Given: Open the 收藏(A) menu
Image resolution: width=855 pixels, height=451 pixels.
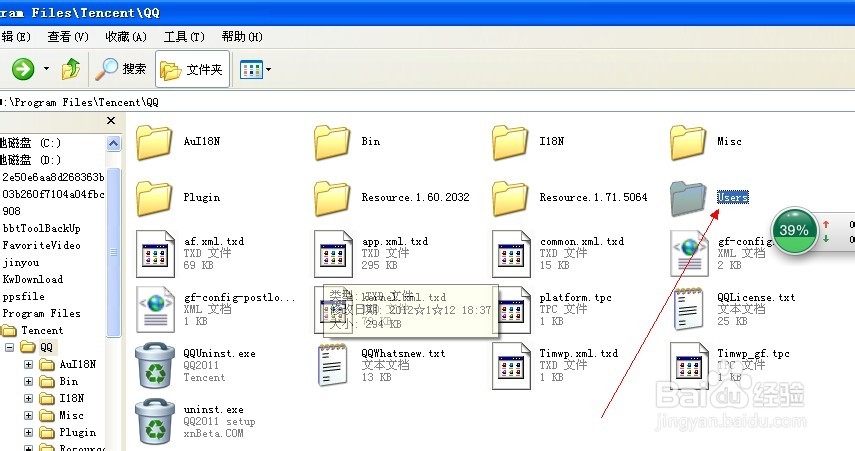Looking at the screenshot, I should pyautogui.click(x=126, y=37).
